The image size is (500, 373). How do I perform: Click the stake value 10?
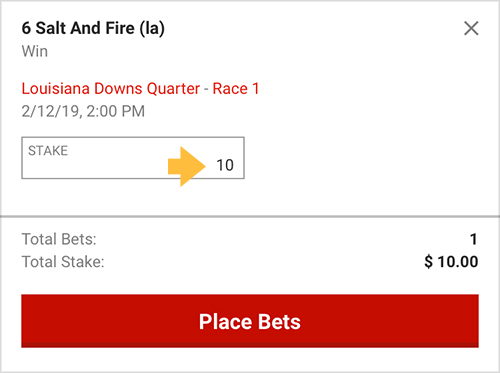[225, 165]
